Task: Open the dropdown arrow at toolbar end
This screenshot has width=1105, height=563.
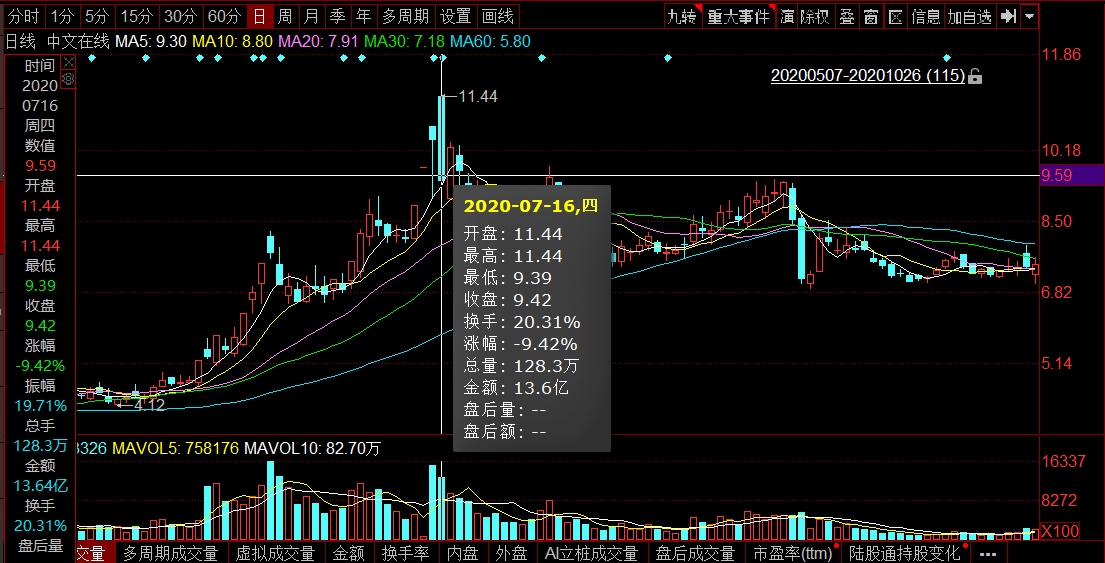Action: [1030, 16]
